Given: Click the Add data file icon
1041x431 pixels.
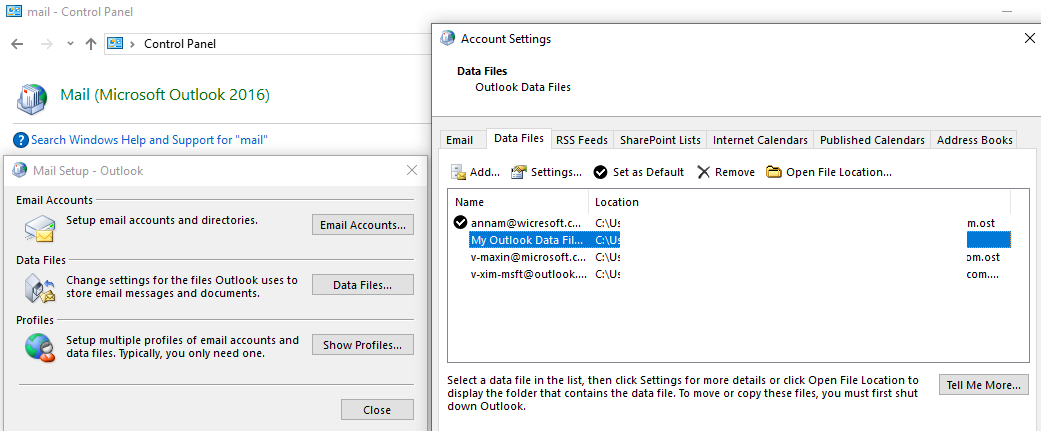Looking at the screenshot, I should [459, 172].
